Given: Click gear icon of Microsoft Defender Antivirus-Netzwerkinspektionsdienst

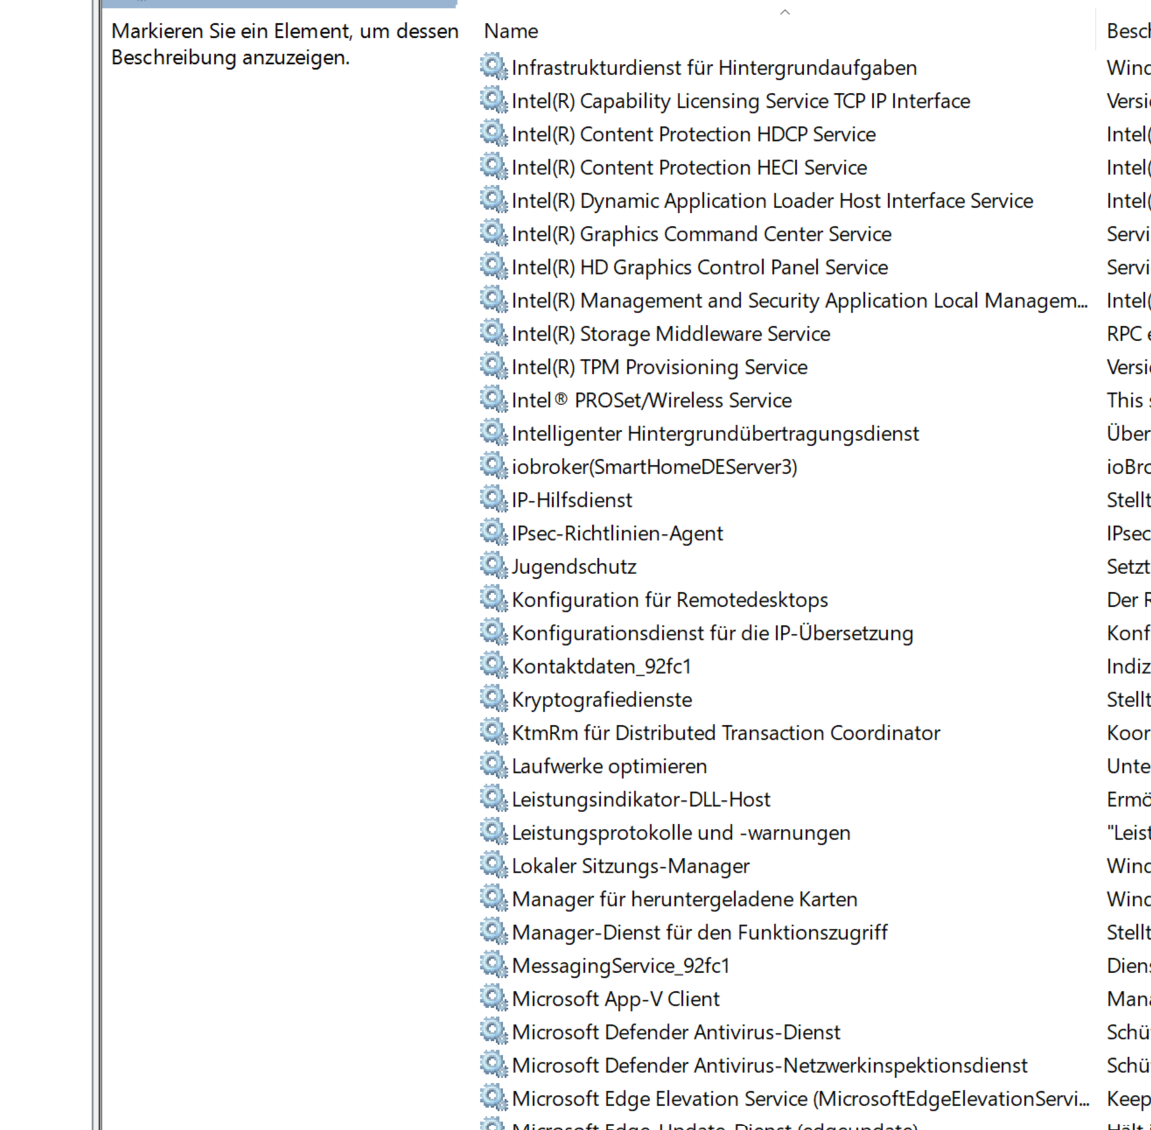Looking at the screenshot, I should pyautogui.click(x=493, y=1065).
